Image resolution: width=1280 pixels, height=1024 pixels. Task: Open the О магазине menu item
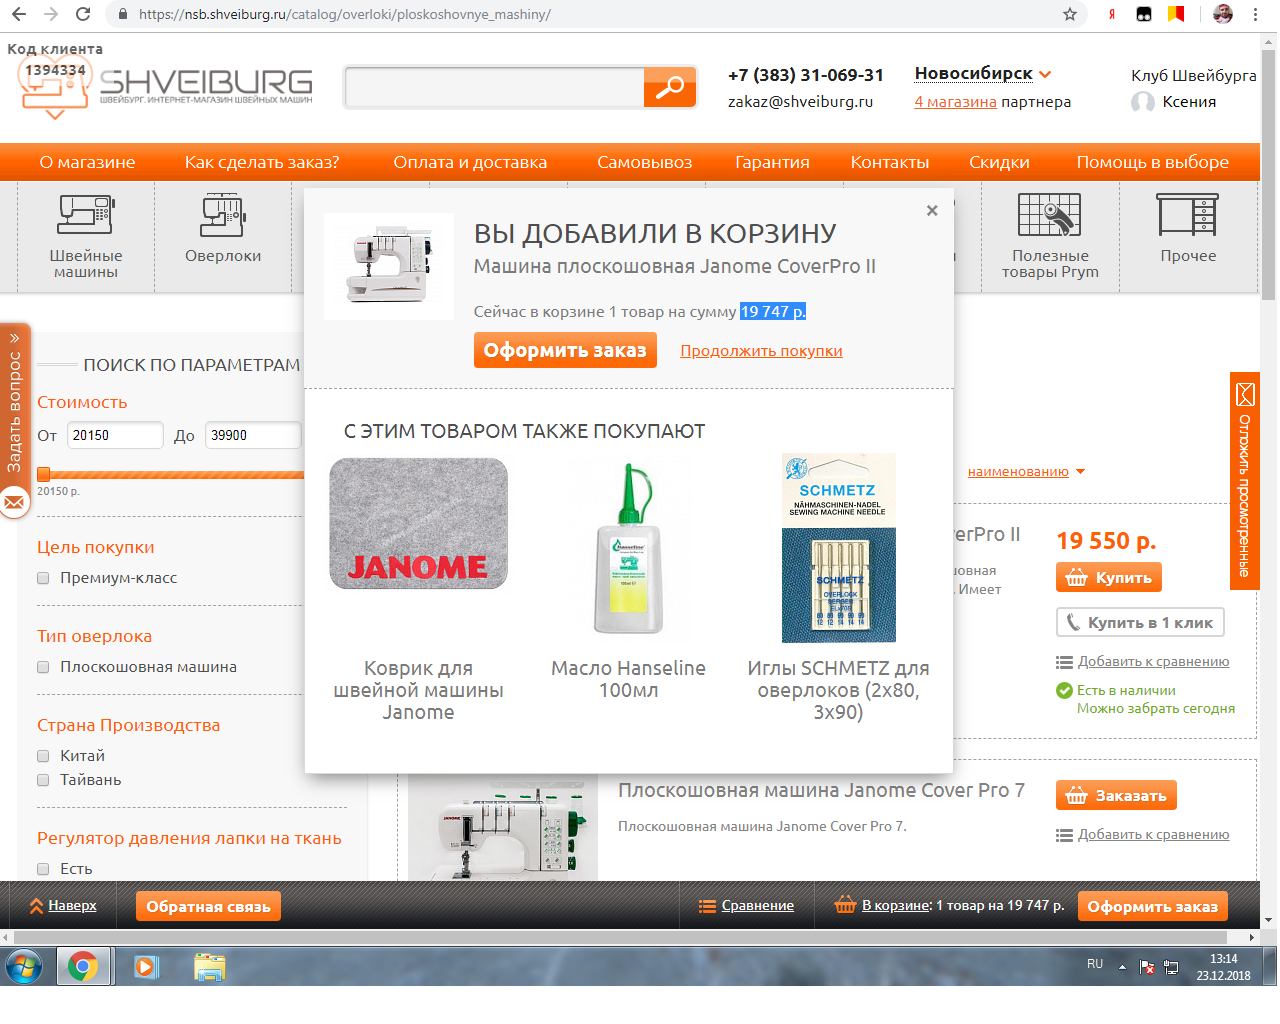[87, 162]
